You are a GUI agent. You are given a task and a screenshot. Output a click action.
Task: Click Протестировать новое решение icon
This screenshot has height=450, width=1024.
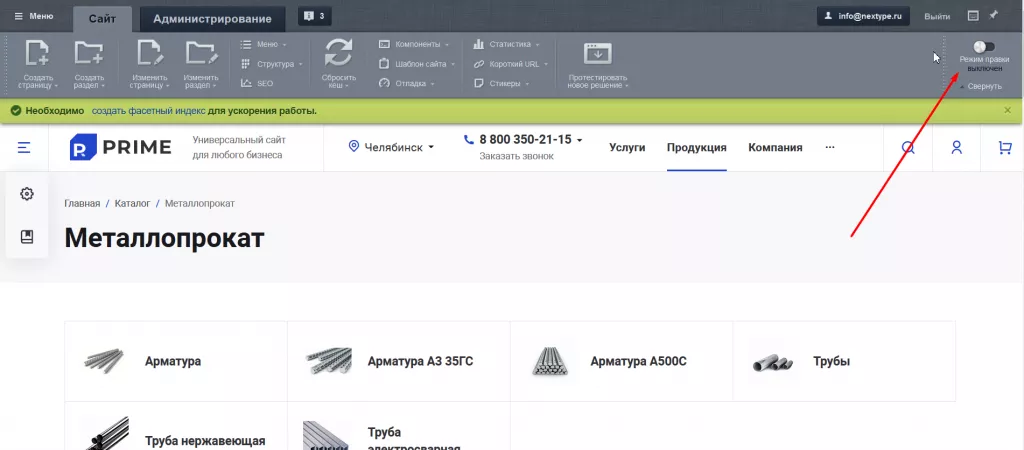[x=598, y=54]
